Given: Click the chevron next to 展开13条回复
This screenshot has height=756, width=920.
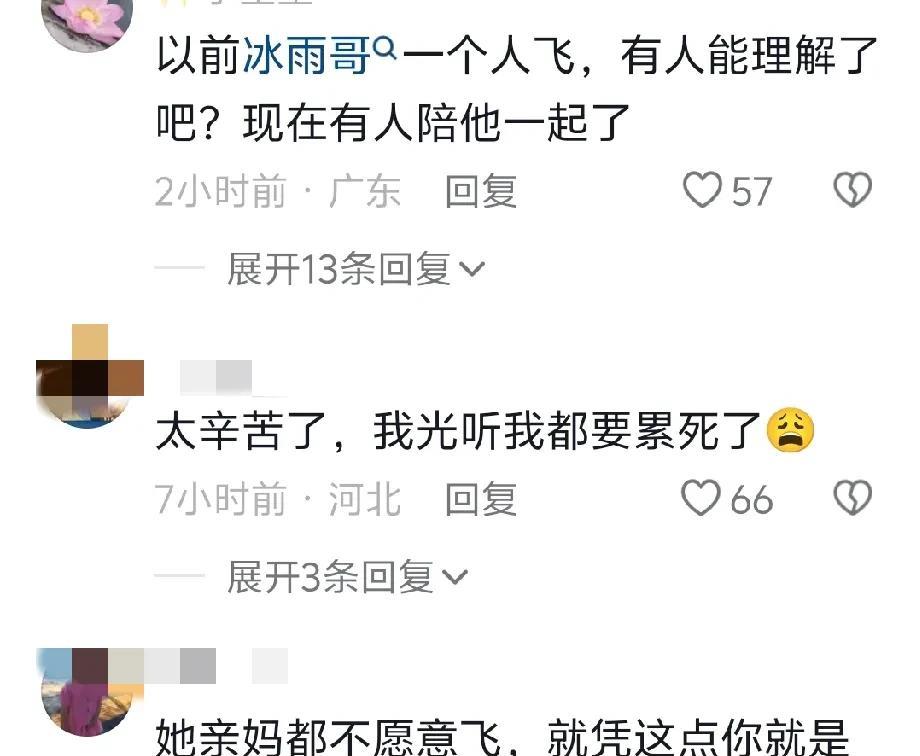Looking at the screenshot, I should click(x=472, y=269).
